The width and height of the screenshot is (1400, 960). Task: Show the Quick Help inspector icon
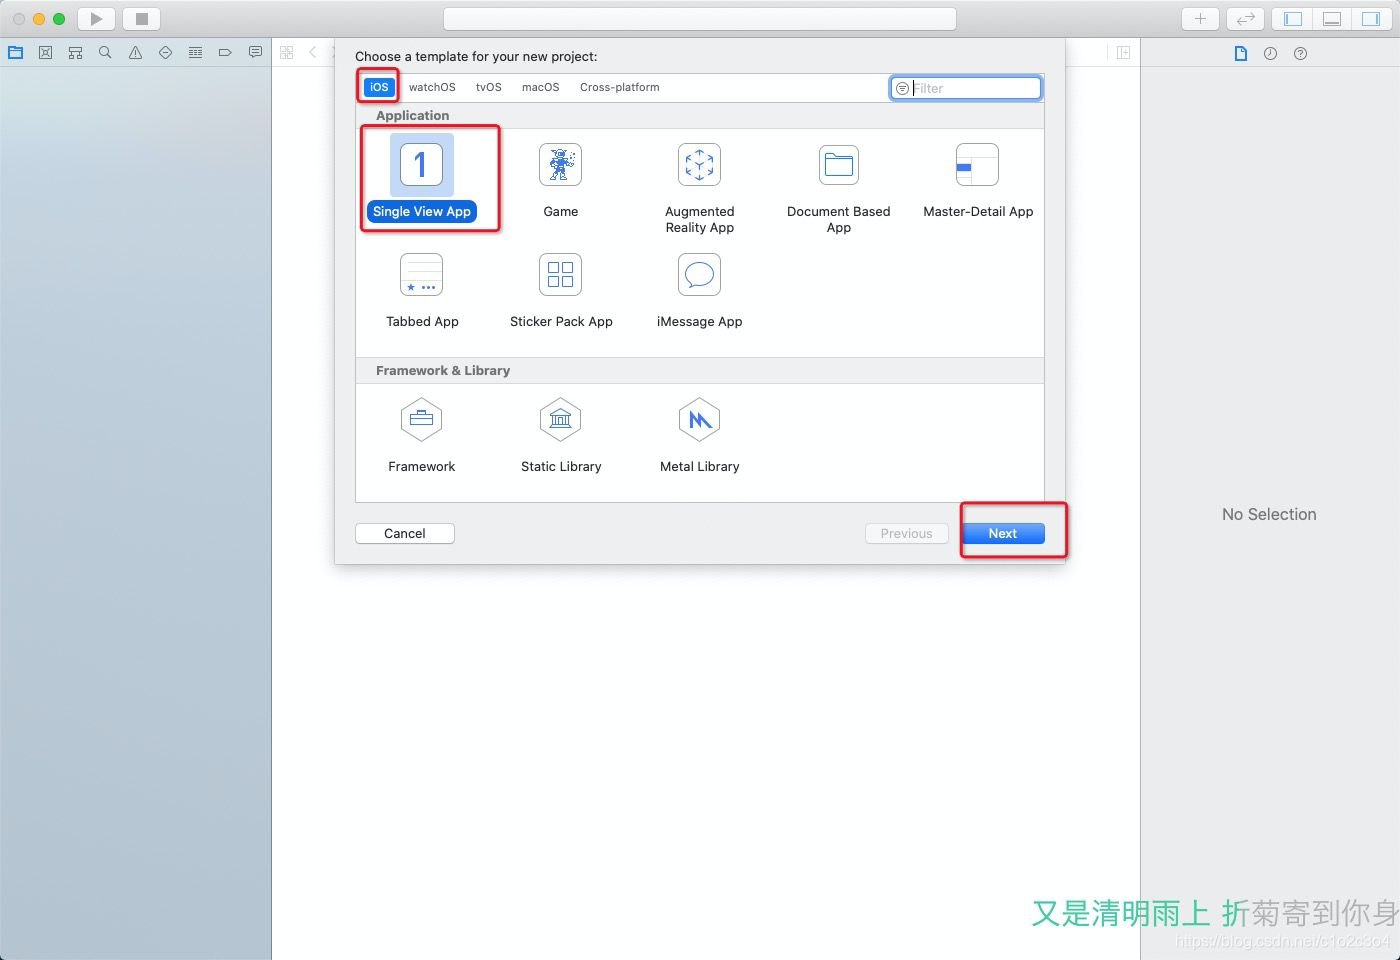[x=1300, y=54]
